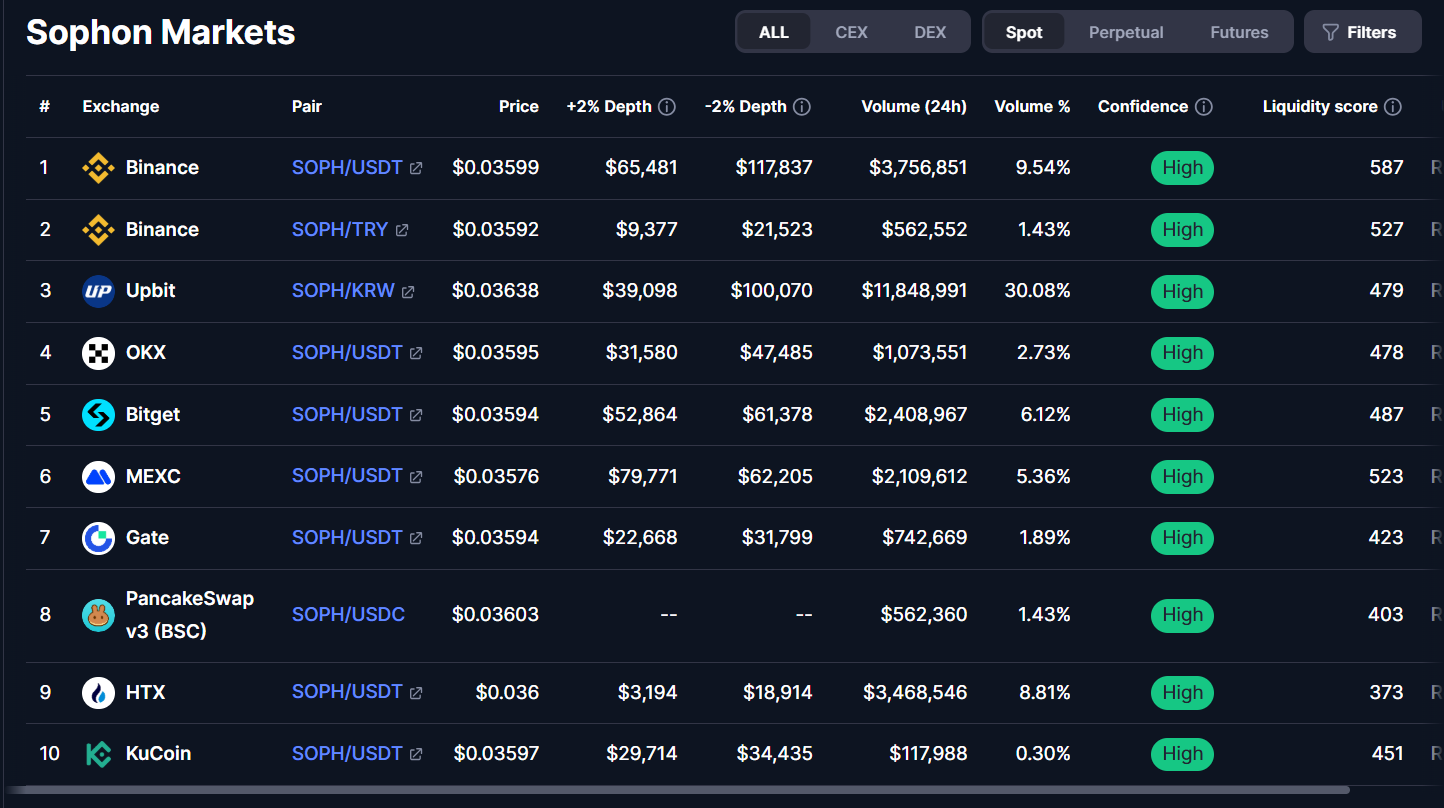Click the Sophon Markets heading
Viewport: 1444px width, 808px height.
click(161, 32)
